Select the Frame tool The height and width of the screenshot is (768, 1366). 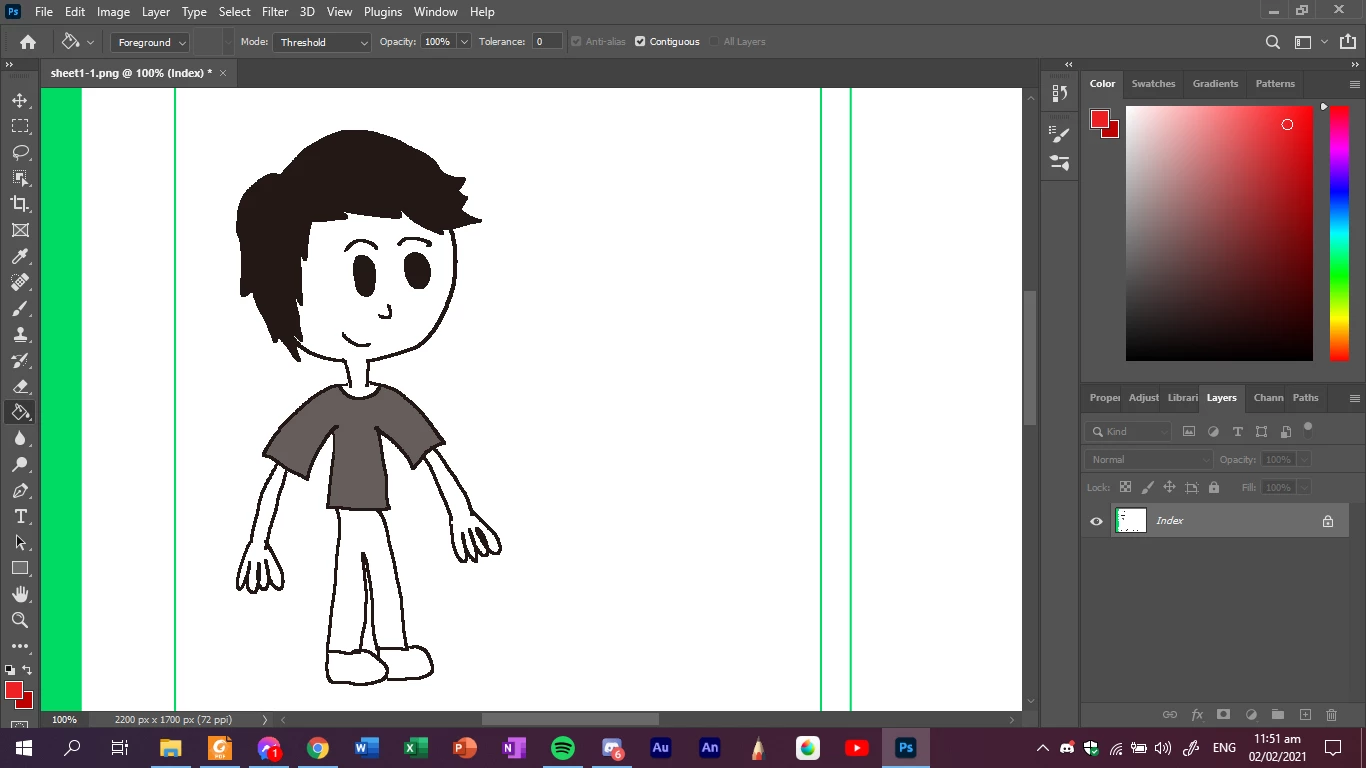click(20, 230)
